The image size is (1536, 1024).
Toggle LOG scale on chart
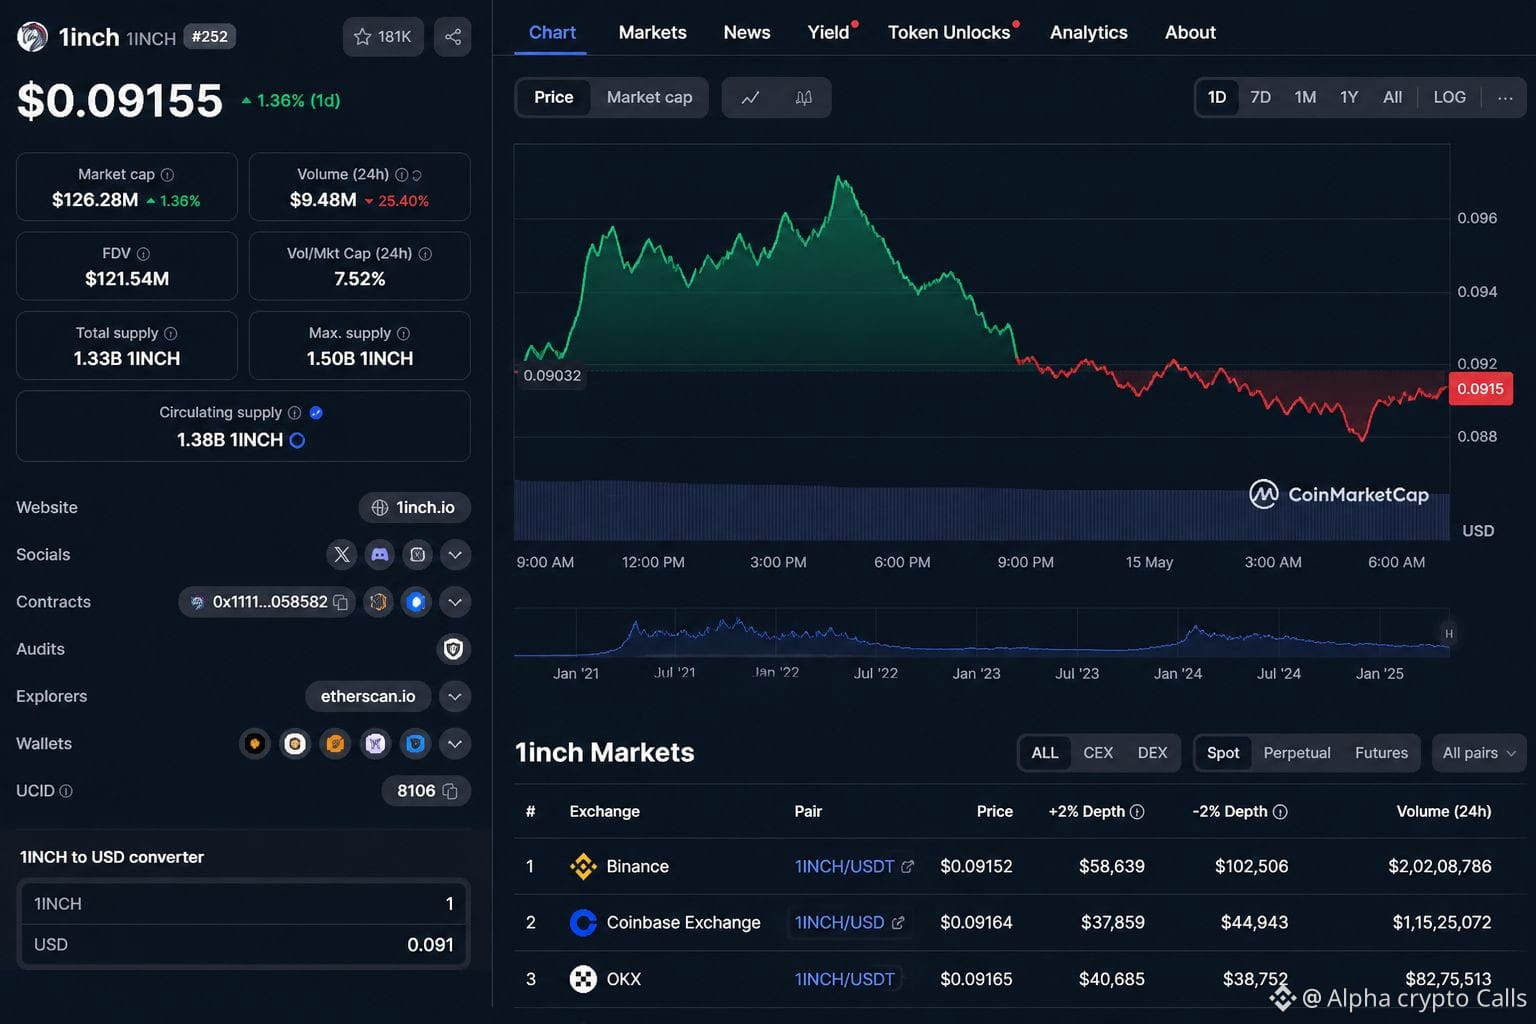point(1449,98)
